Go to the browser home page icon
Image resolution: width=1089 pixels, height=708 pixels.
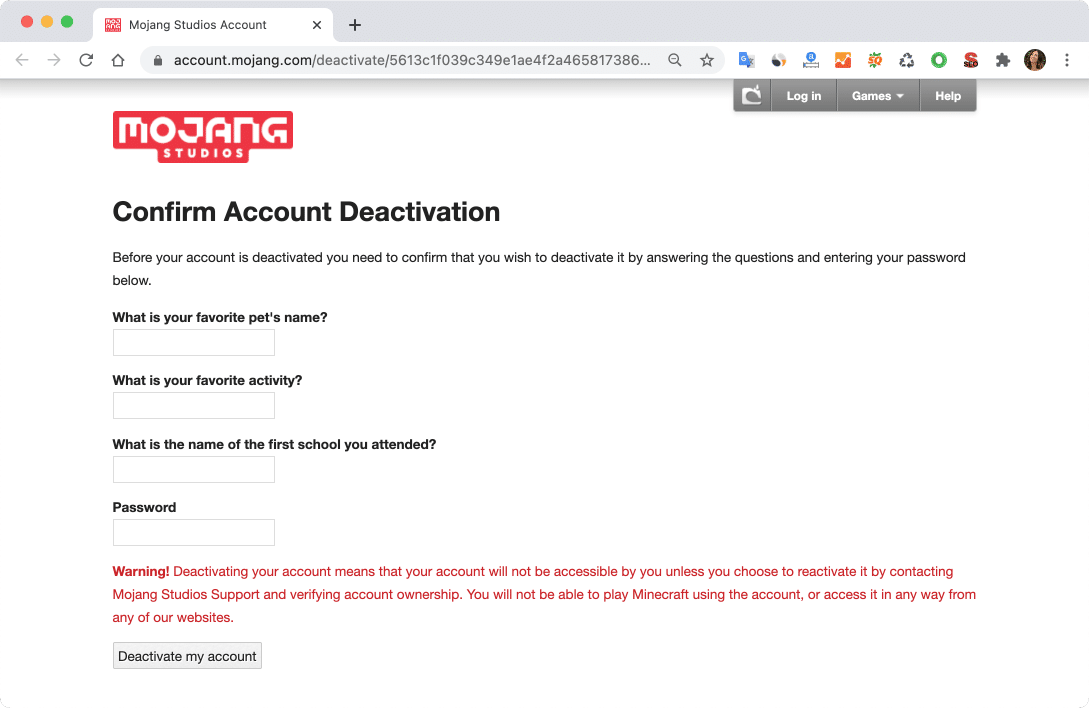click(x=118, y=60)
